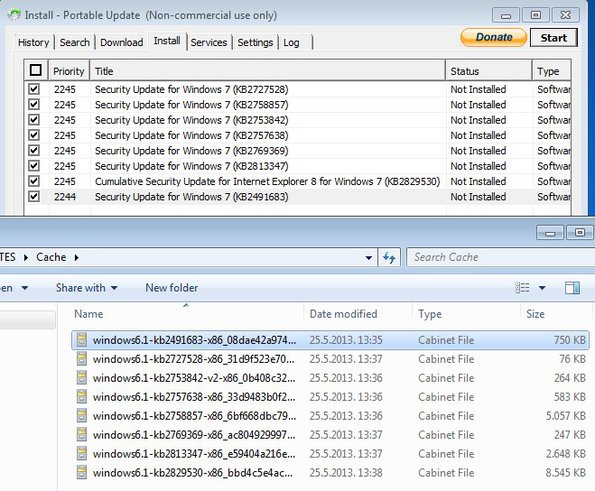Viewport: 595px width, 491px height.
Task: Select the Cumulative Security Update for Internet Explorer 8 row
Action: tap(298, 181)
